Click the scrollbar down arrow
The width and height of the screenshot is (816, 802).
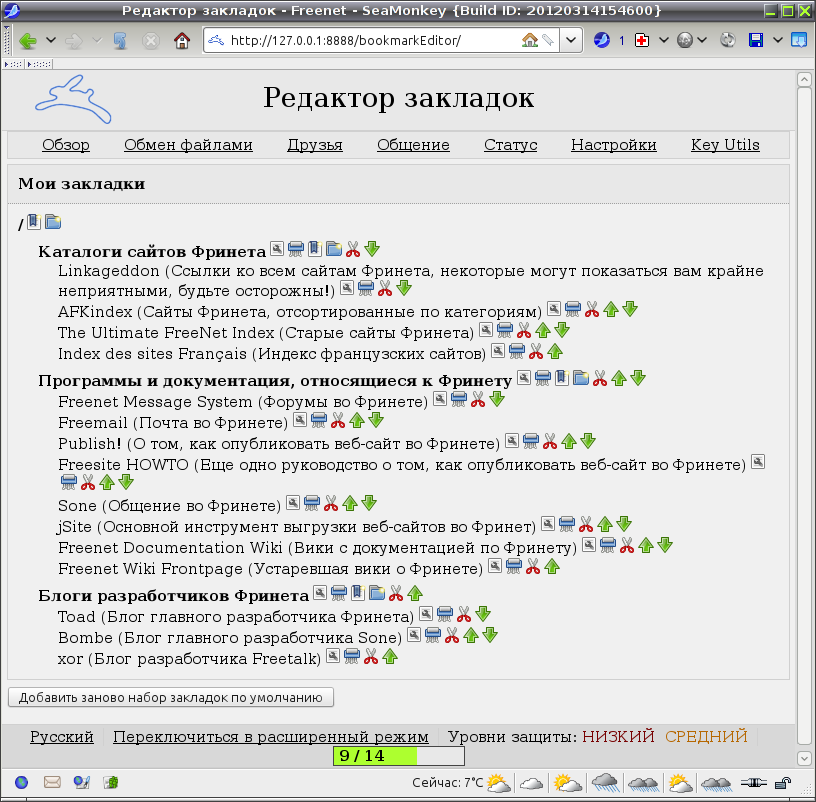pyautogui.click(x=804, y=758)
